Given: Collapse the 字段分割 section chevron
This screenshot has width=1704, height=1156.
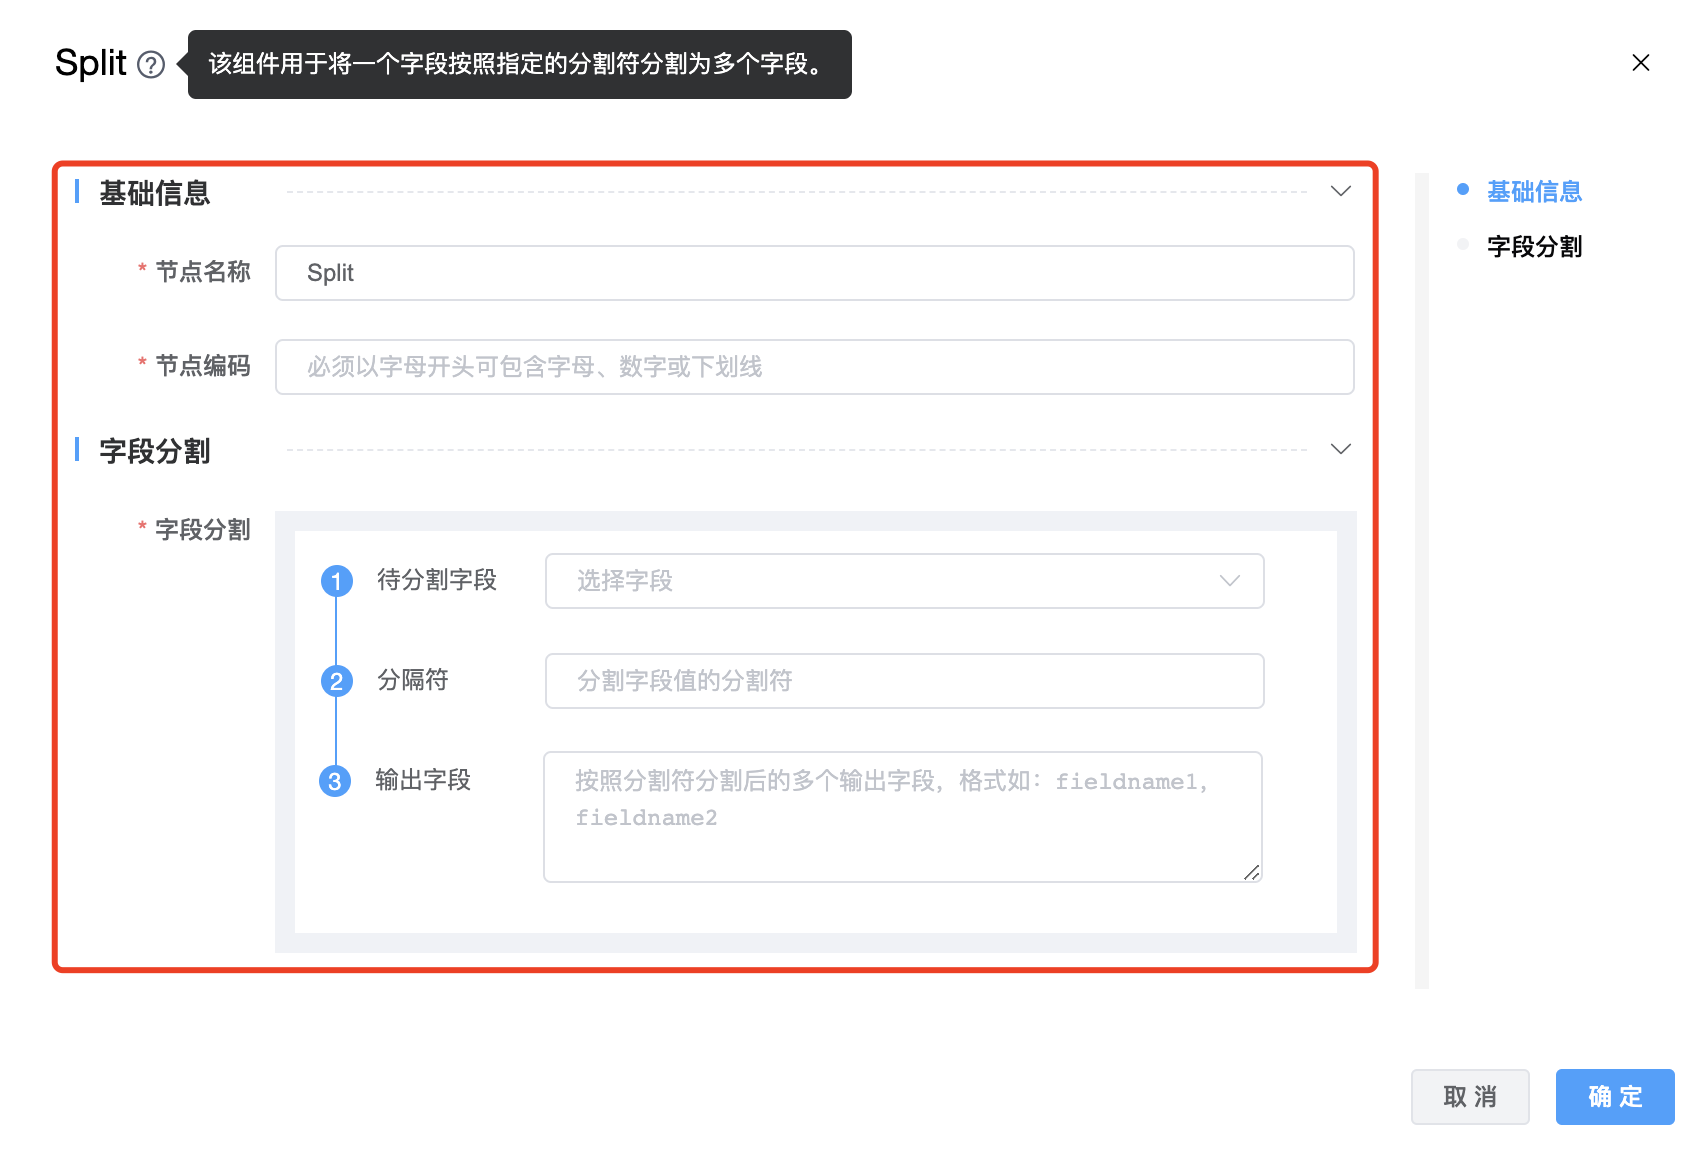Looking at the screenshot, I should (x=1340, y=449).
